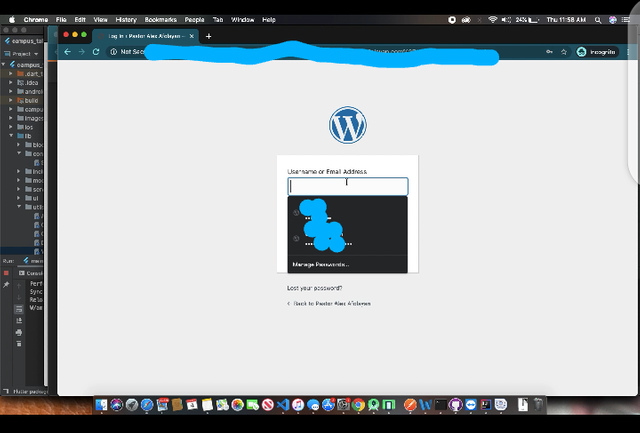640x433 pixels.
Task: Close the Log In tab
Action: pos(191,36)
